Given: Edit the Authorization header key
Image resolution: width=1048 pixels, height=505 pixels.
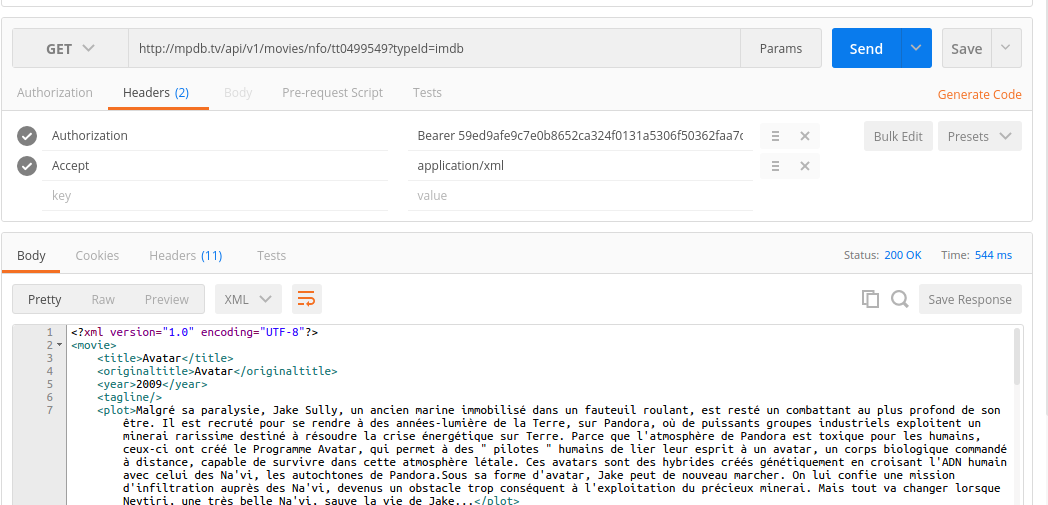Looking at the screenshot, I should [215, 136].
